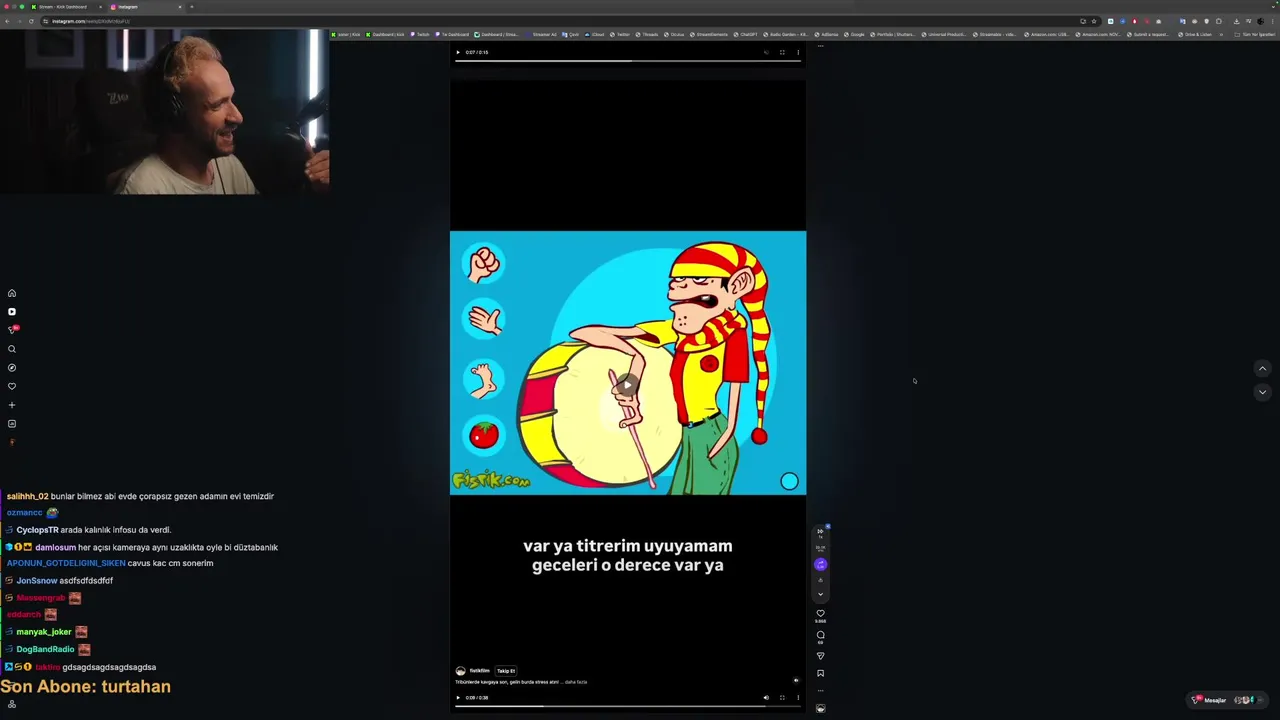The width and height of the screenshot is (1280, 720).
Task: Bookmark this page with the star
Action: point(1094,21)
